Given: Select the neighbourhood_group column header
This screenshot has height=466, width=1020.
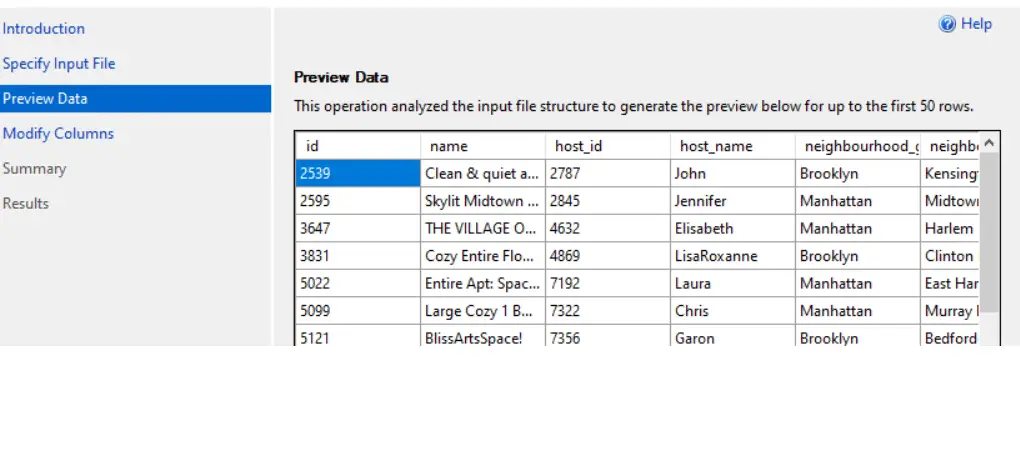Looking at the screenshot, I should pos(857,146).
